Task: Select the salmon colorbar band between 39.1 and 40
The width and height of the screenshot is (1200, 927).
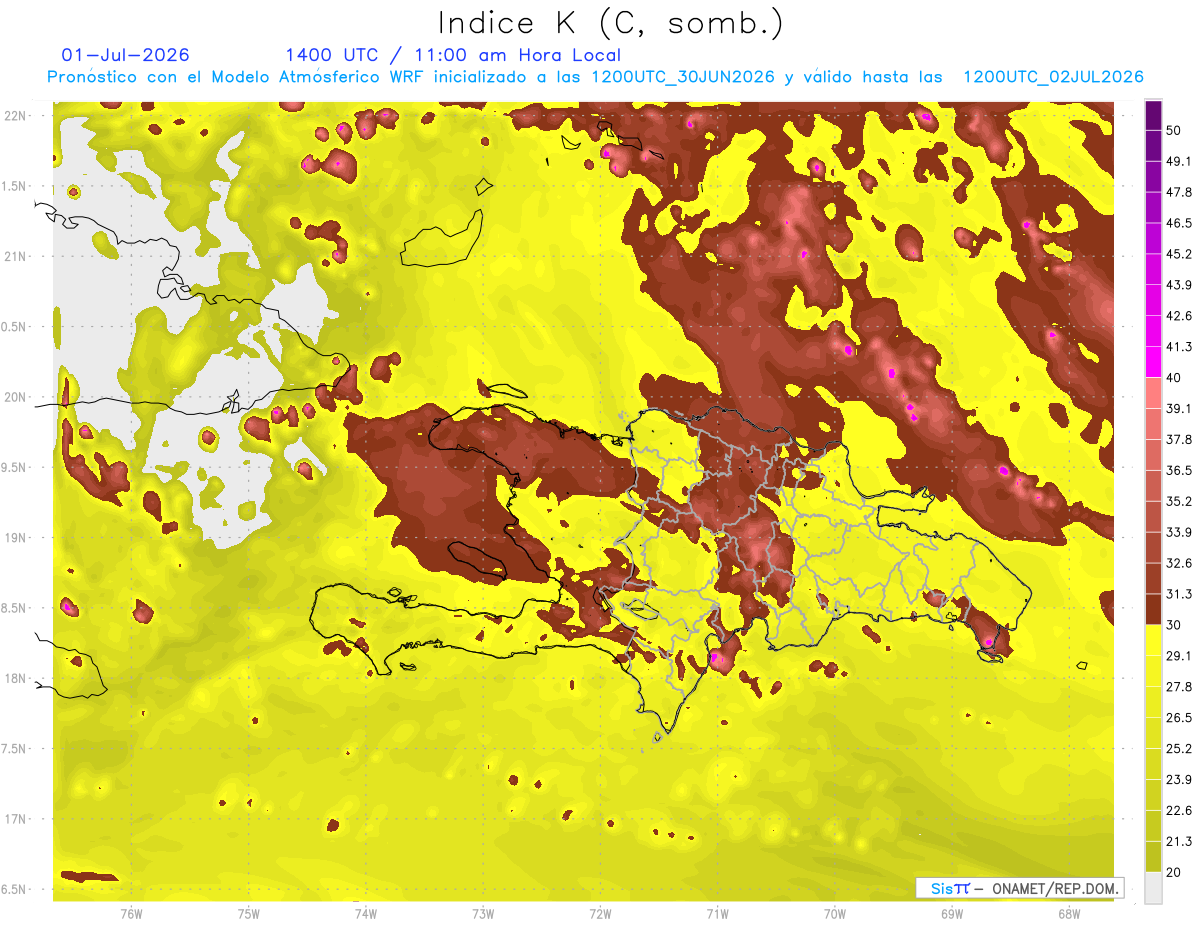Action: 1153,393
